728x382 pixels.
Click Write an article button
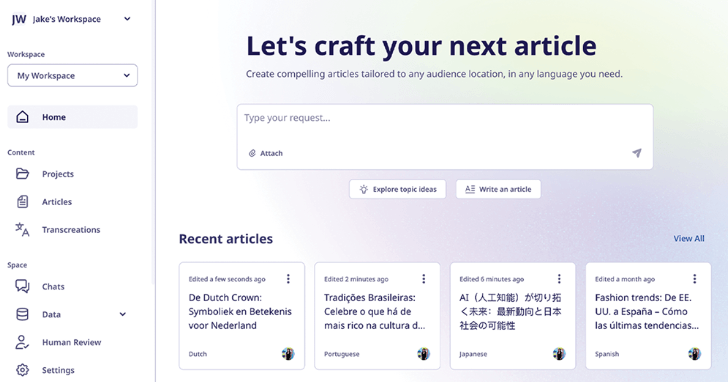498,189
